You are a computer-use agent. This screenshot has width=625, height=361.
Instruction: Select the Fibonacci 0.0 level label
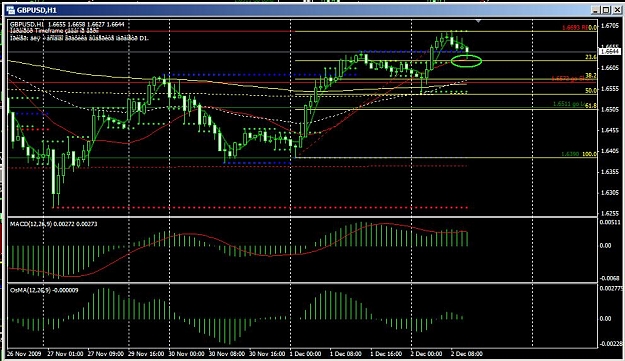pos(592,27)
